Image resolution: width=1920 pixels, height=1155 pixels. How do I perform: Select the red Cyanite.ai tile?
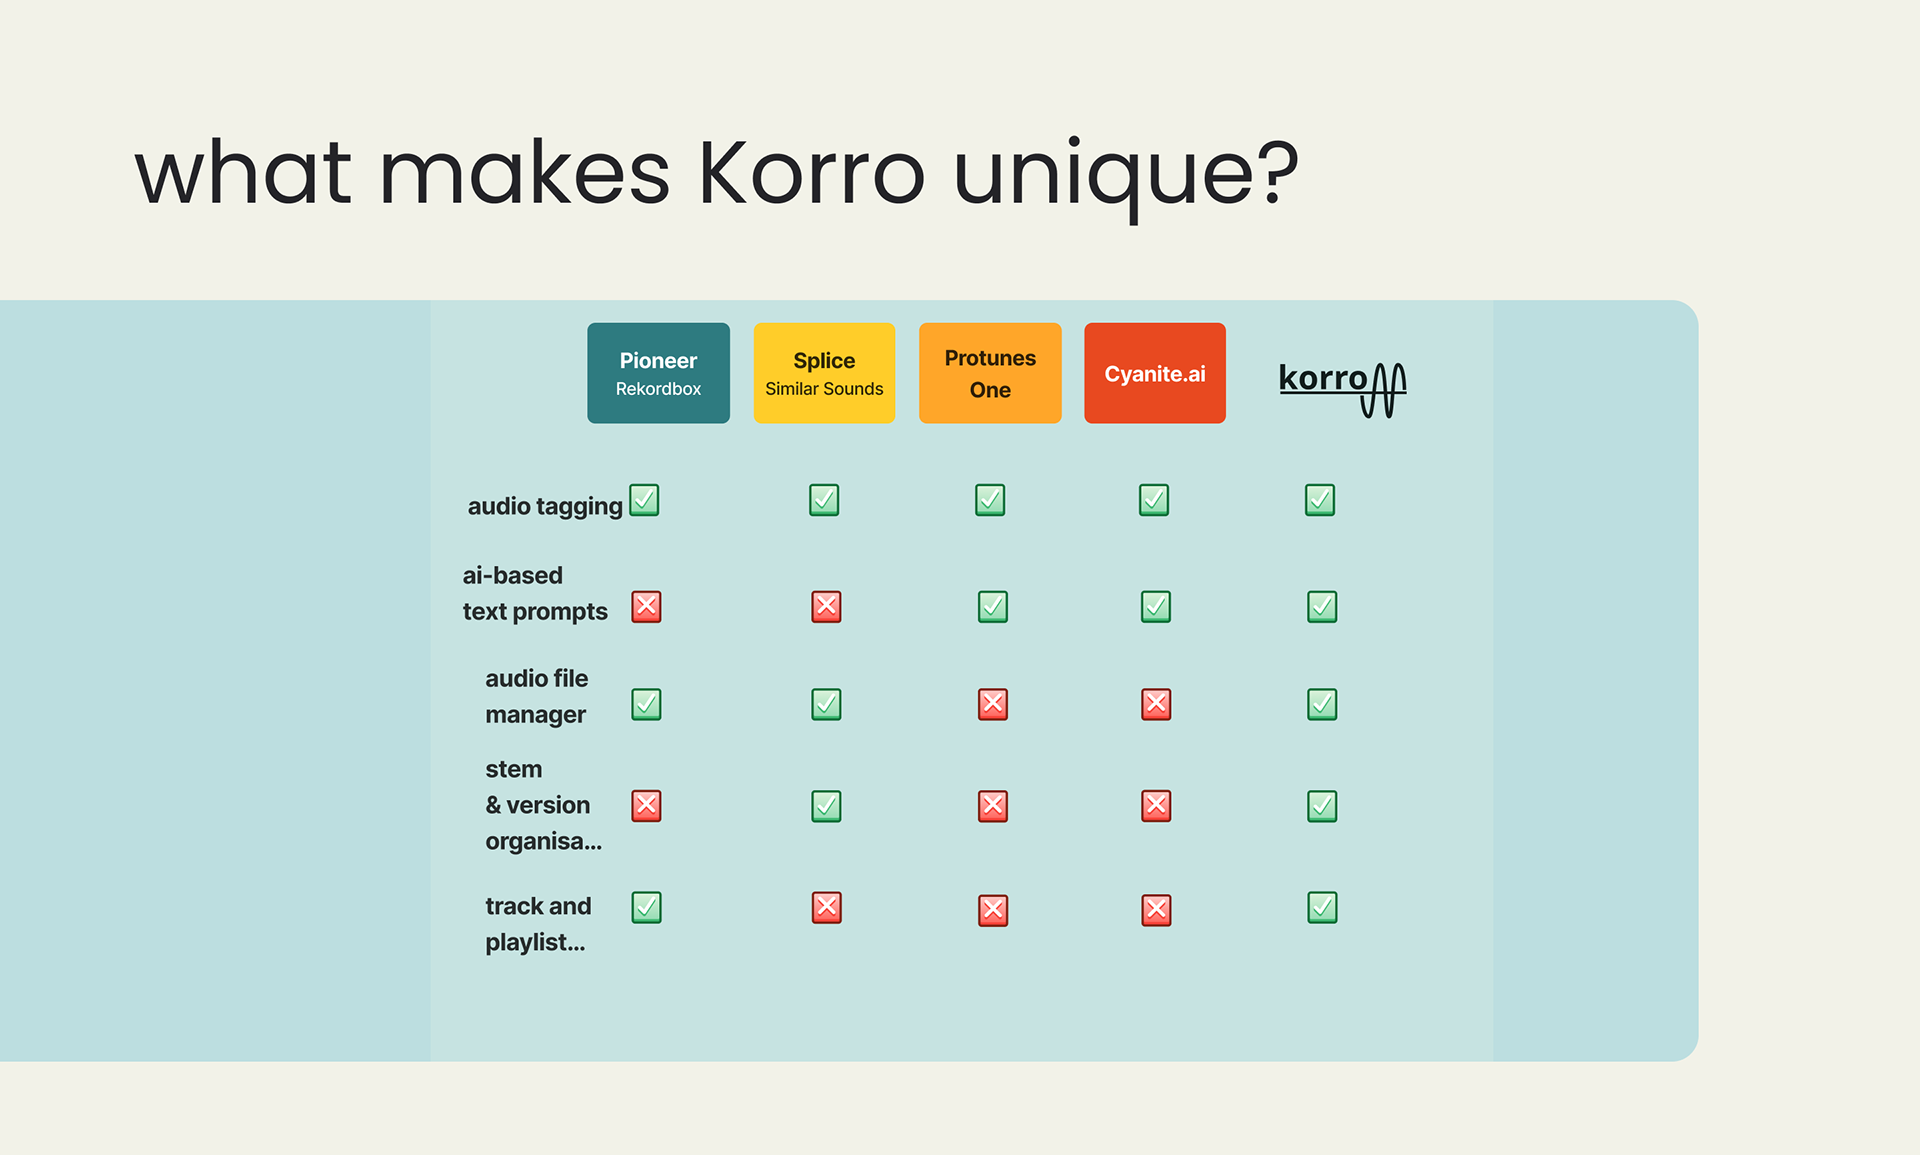coord(1155,373)
